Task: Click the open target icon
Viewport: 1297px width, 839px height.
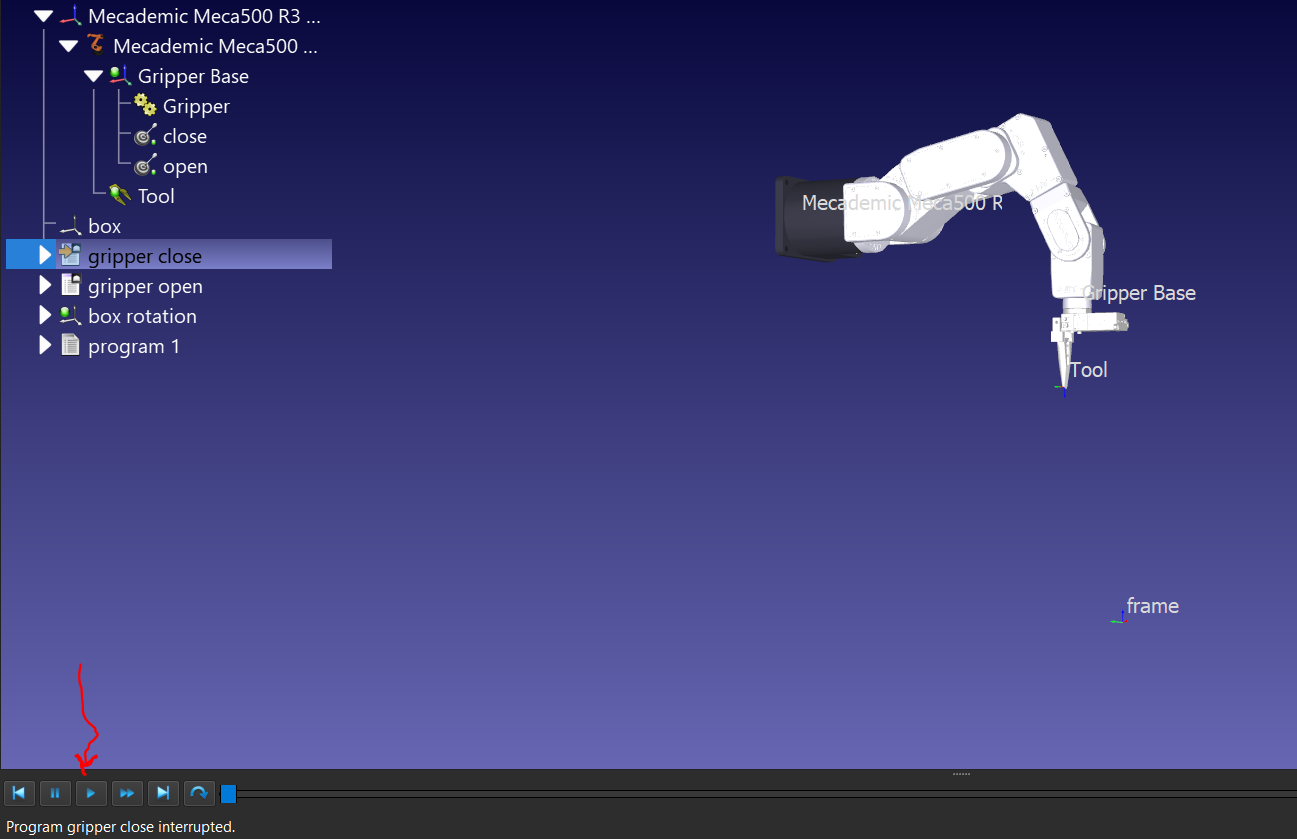Action: point(145,166)
